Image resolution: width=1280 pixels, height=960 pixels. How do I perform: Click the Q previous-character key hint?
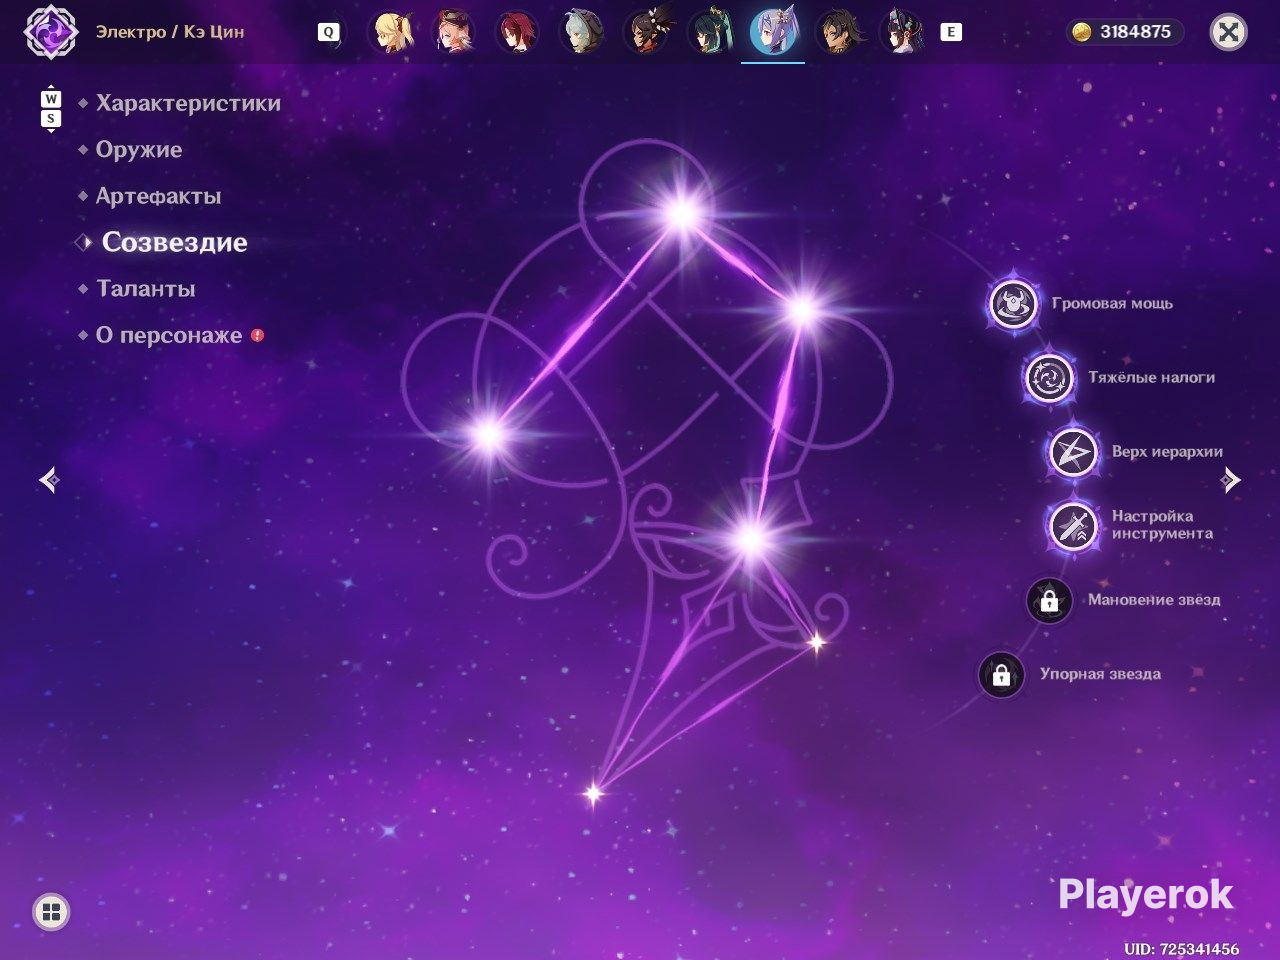tap(328, 32)
